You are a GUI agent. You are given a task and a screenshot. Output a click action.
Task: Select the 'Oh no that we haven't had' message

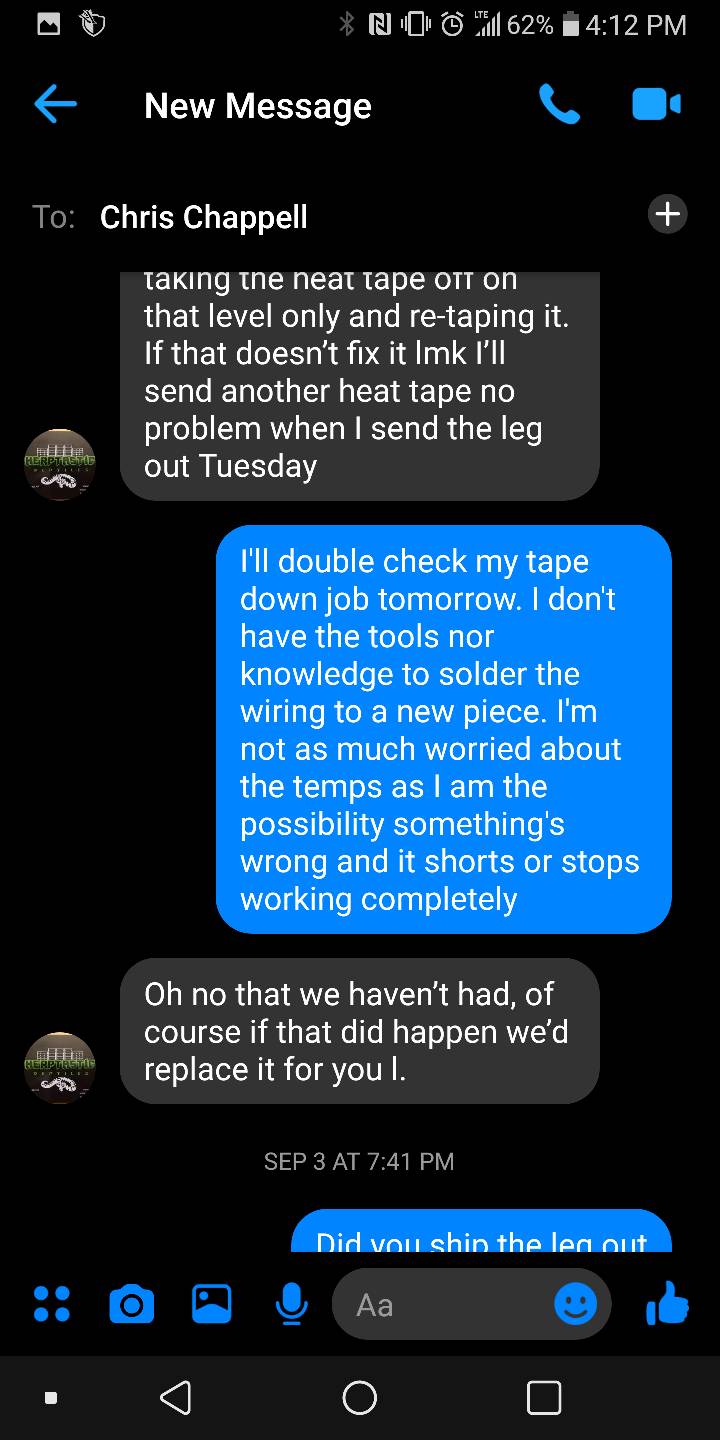360,1031
